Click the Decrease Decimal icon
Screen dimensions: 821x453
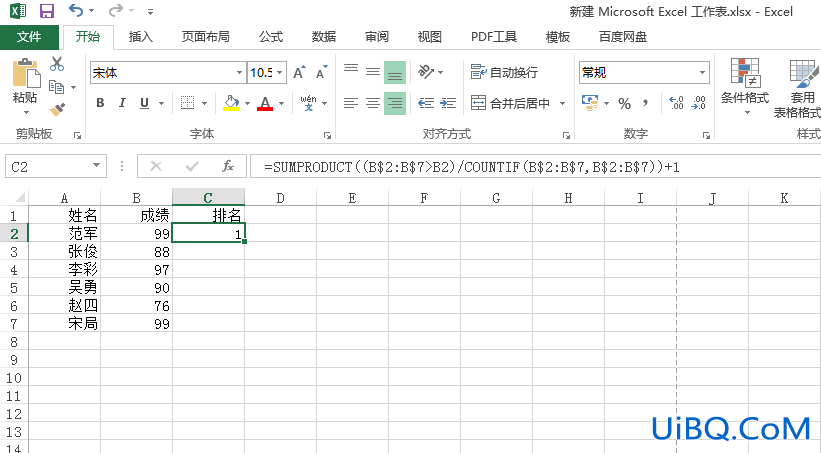coord(698,103)
